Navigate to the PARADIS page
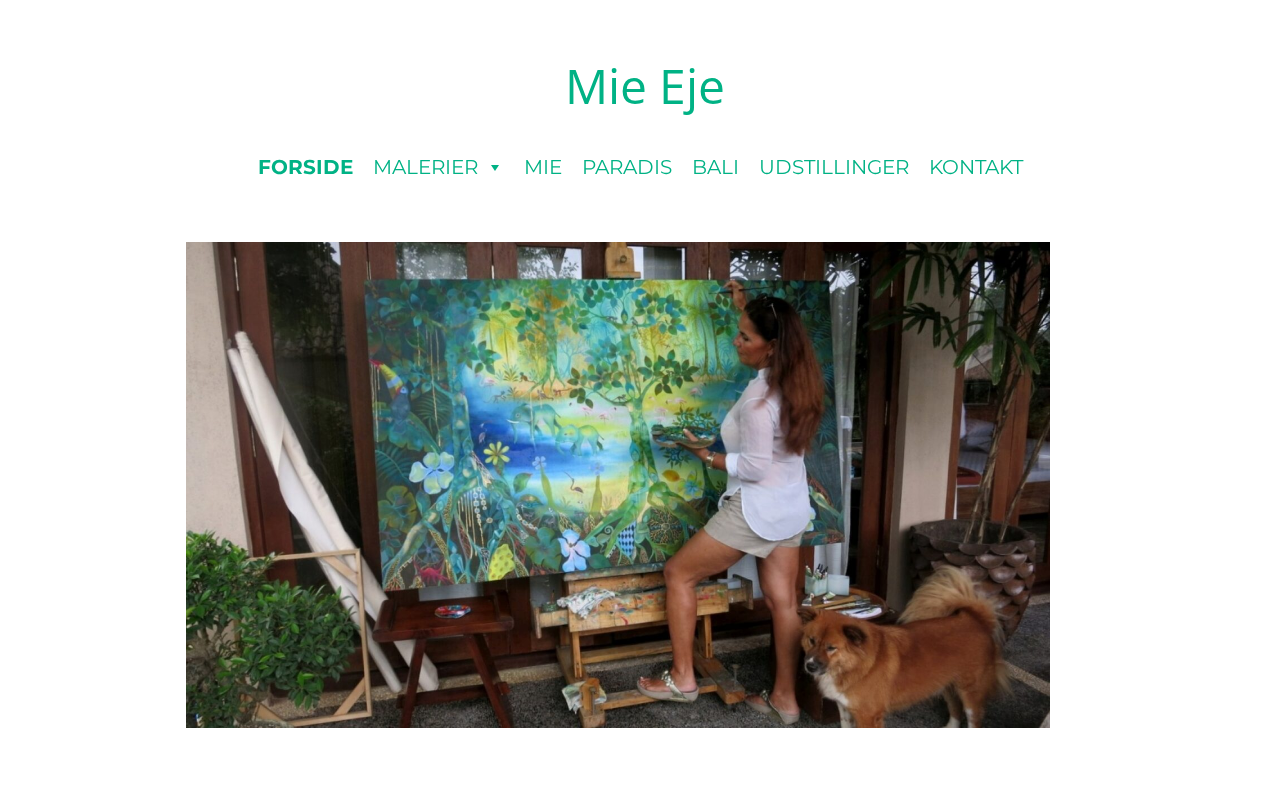Viewport: 1280px width, 800px height. coord(627,167)
